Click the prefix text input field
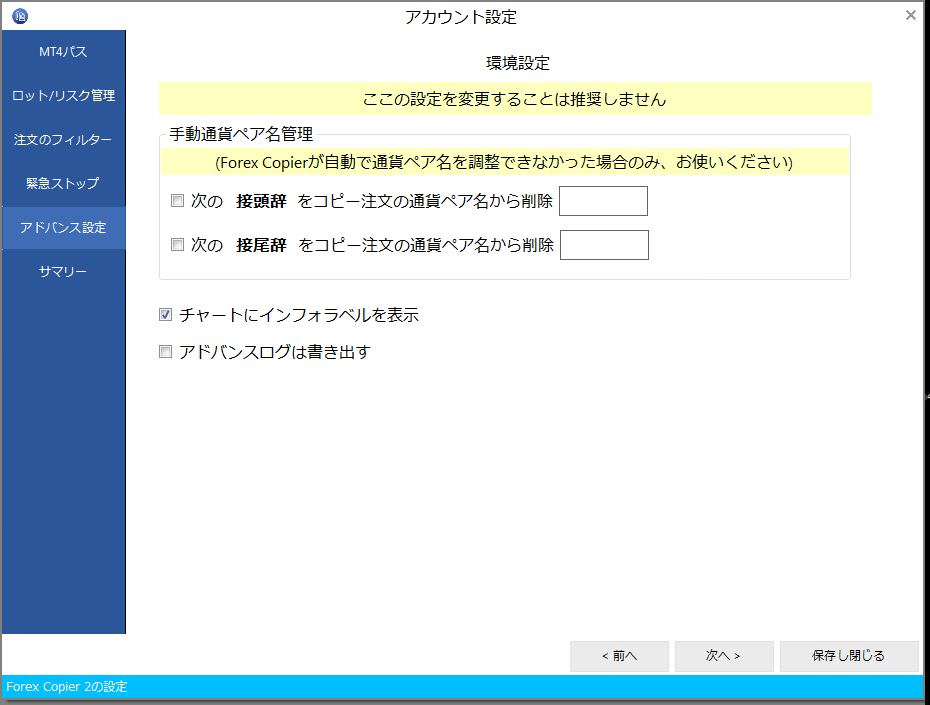930x705 pixels. click(604, 200)
